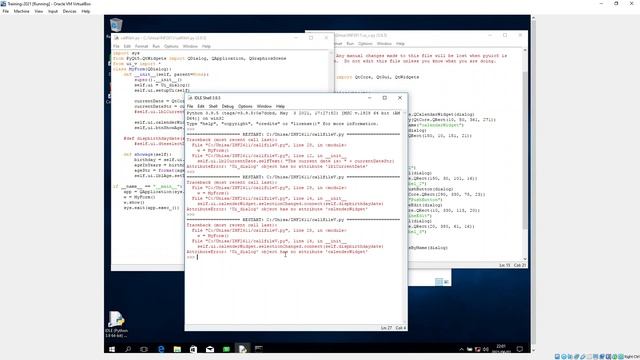Click VirtualBox shared folders status indicator
Viewport: 640px width, 360px height.
pos(589,357)
